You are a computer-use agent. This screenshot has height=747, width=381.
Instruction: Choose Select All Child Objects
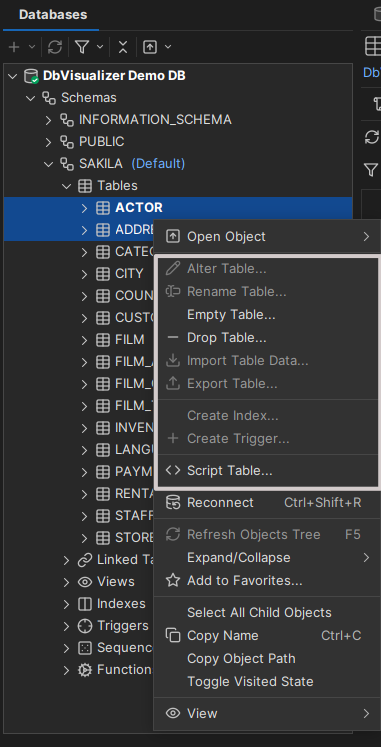point(268,613)
